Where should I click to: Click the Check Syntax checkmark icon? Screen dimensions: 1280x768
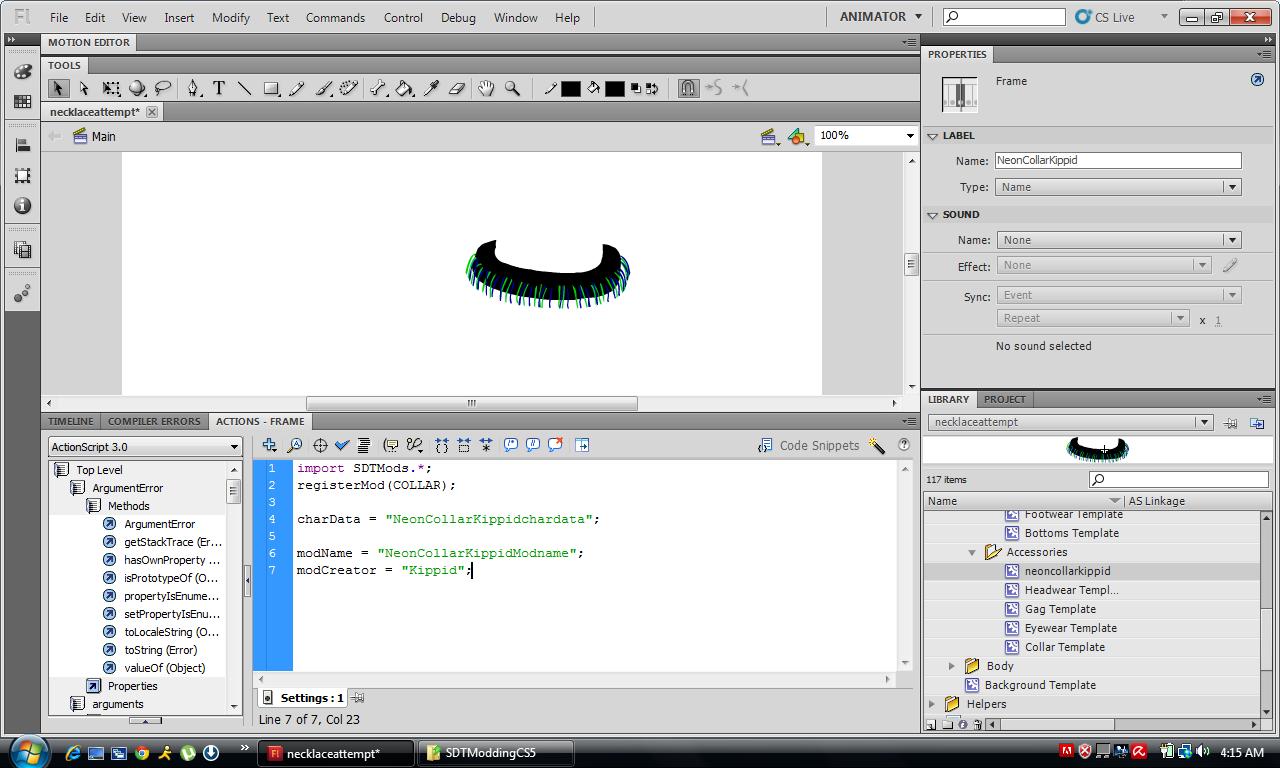(342, 445)
